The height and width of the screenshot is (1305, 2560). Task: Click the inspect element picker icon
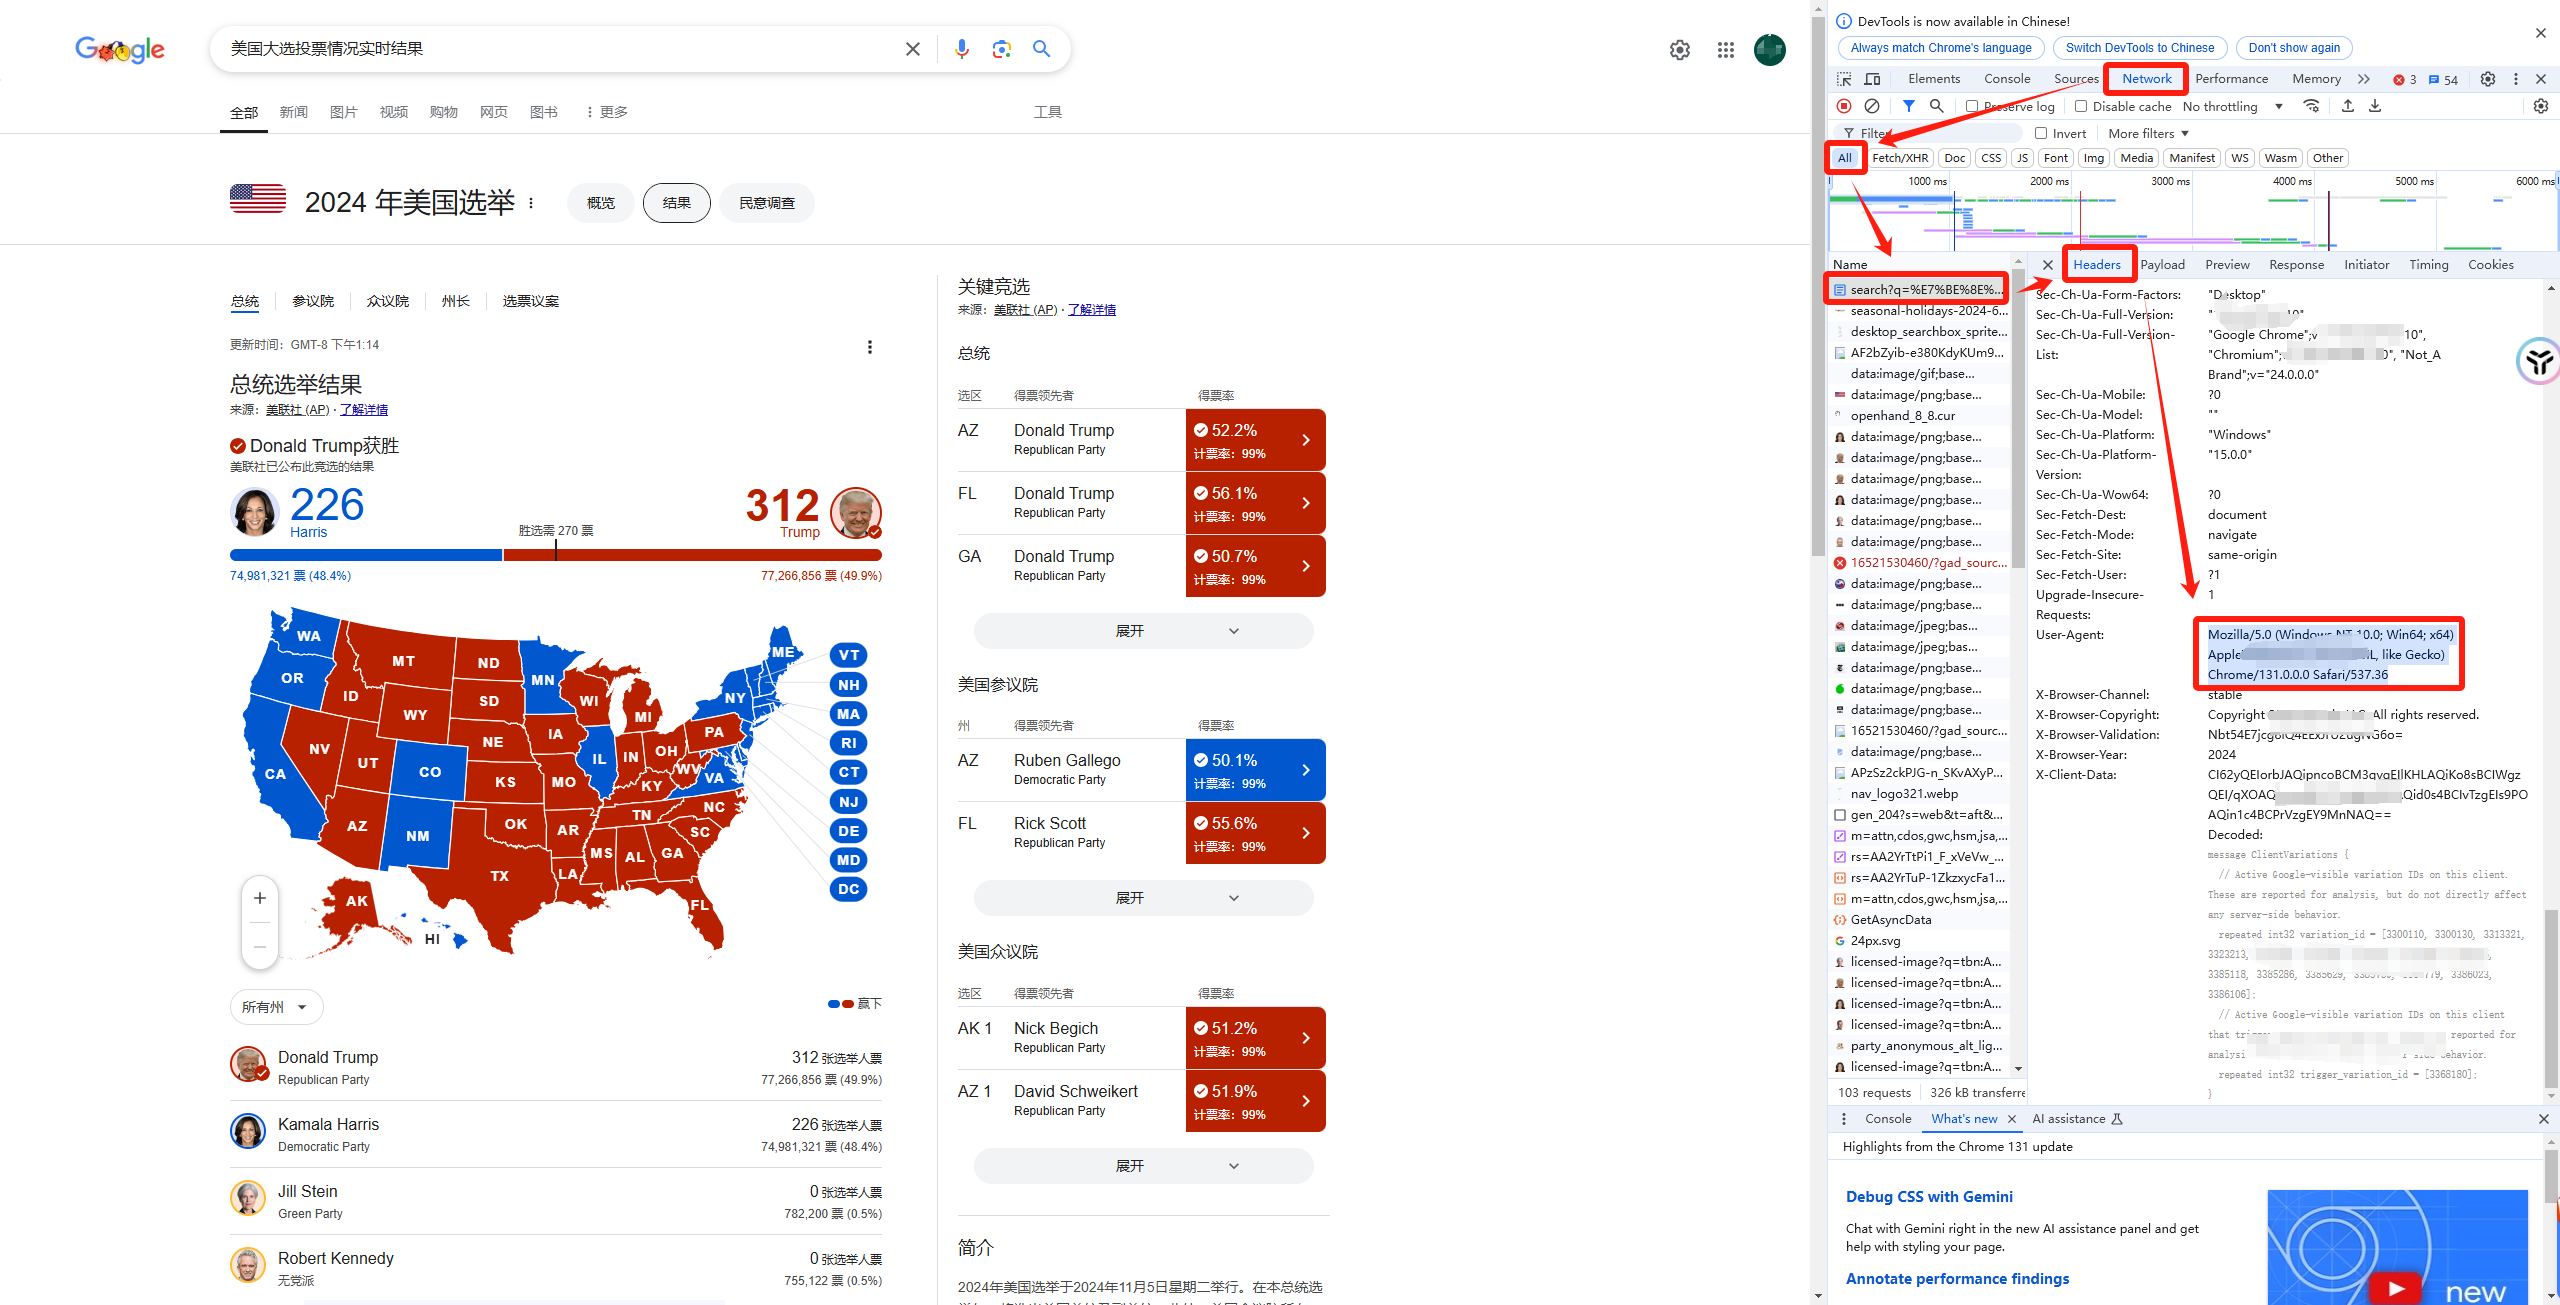pyautogui.click(x=1844, y=79)
